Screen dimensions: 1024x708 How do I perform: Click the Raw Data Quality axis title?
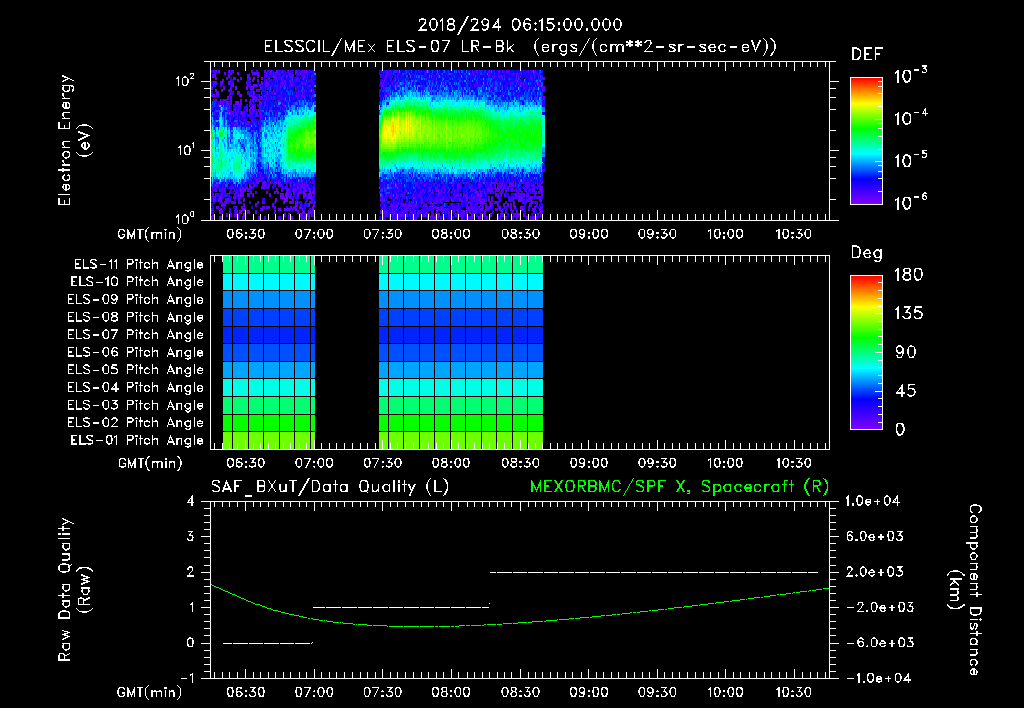pos(74,590)
